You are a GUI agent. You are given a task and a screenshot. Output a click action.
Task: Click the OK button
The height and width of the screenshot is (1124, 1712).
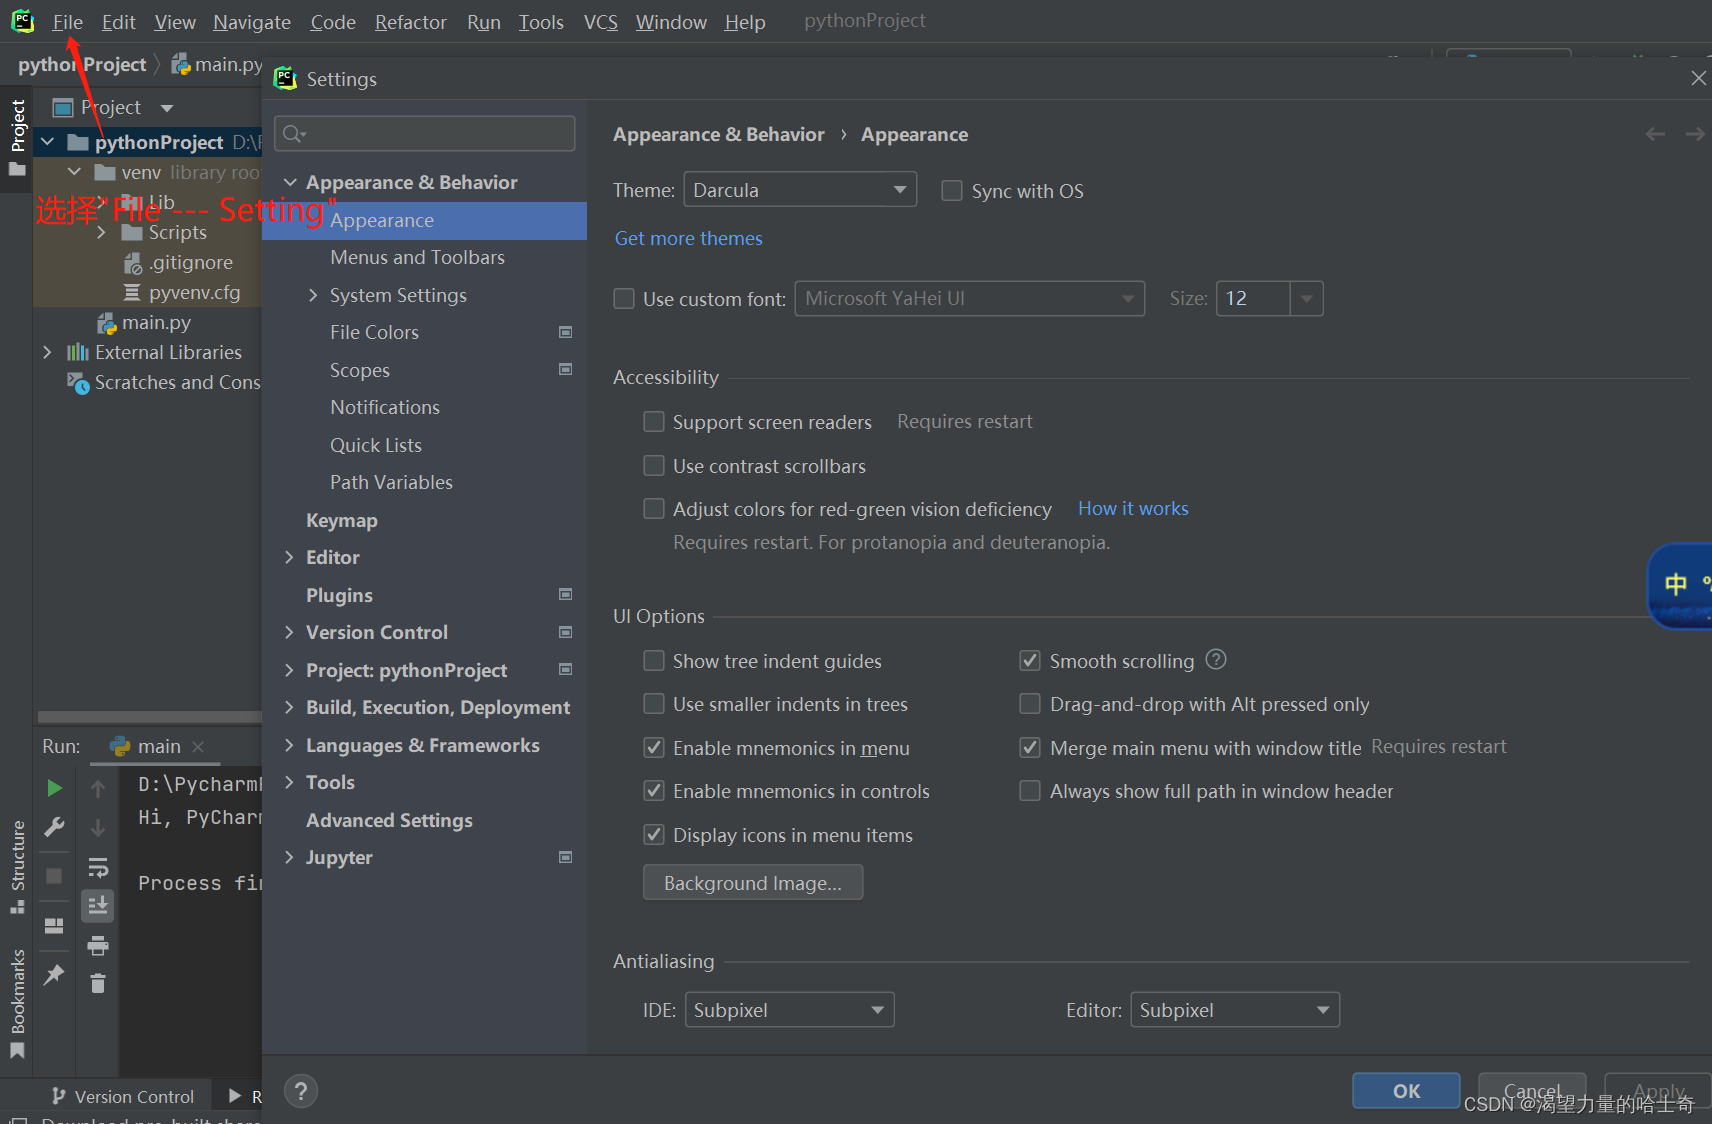click(1406, 1091)
